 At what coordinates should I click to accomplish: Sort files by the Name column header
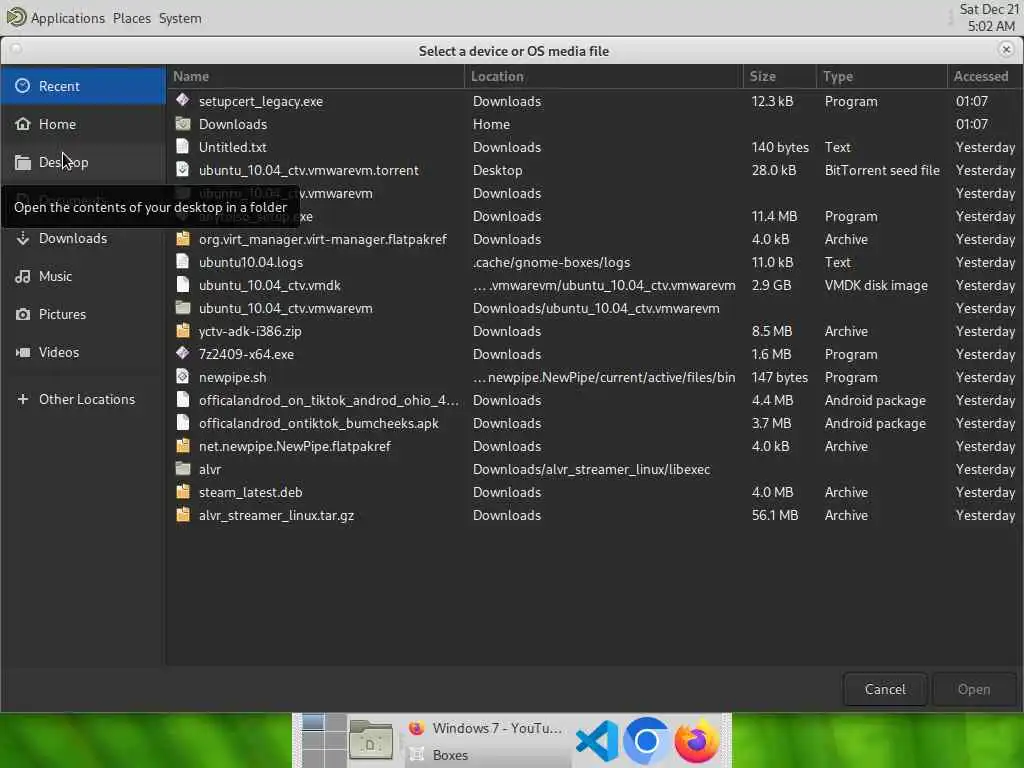pyautogui.click(x=315, y=76)
